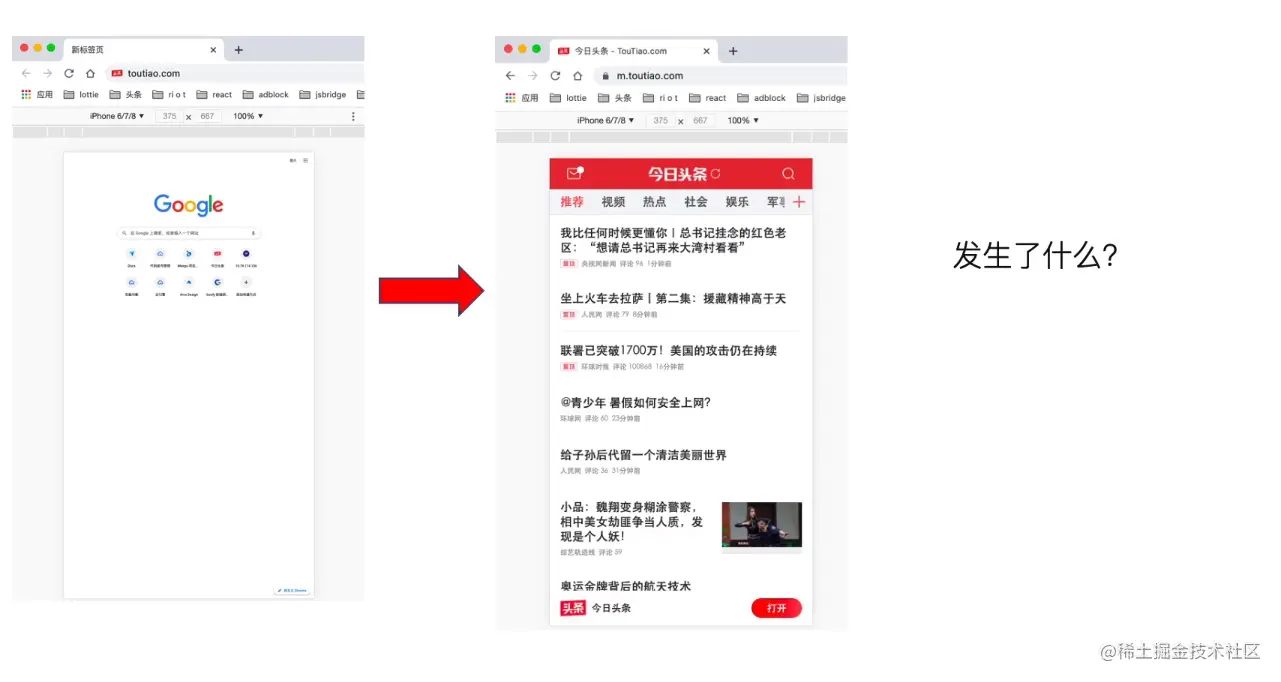Click forward arrow in the TouTiao window
This screenshot has height=682, width=1281.
click(x=532, y=75)
